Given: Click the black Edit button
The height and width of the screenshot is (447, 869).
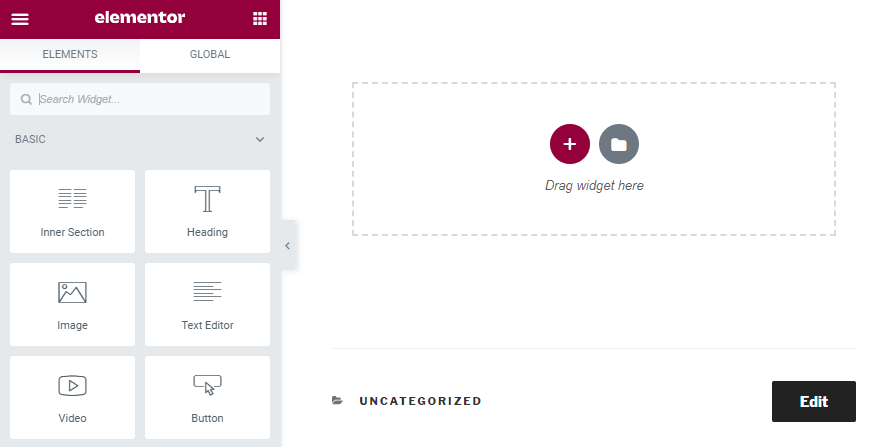Looking at the screenshot, I should pyautogui.click(x=814, y=402).
